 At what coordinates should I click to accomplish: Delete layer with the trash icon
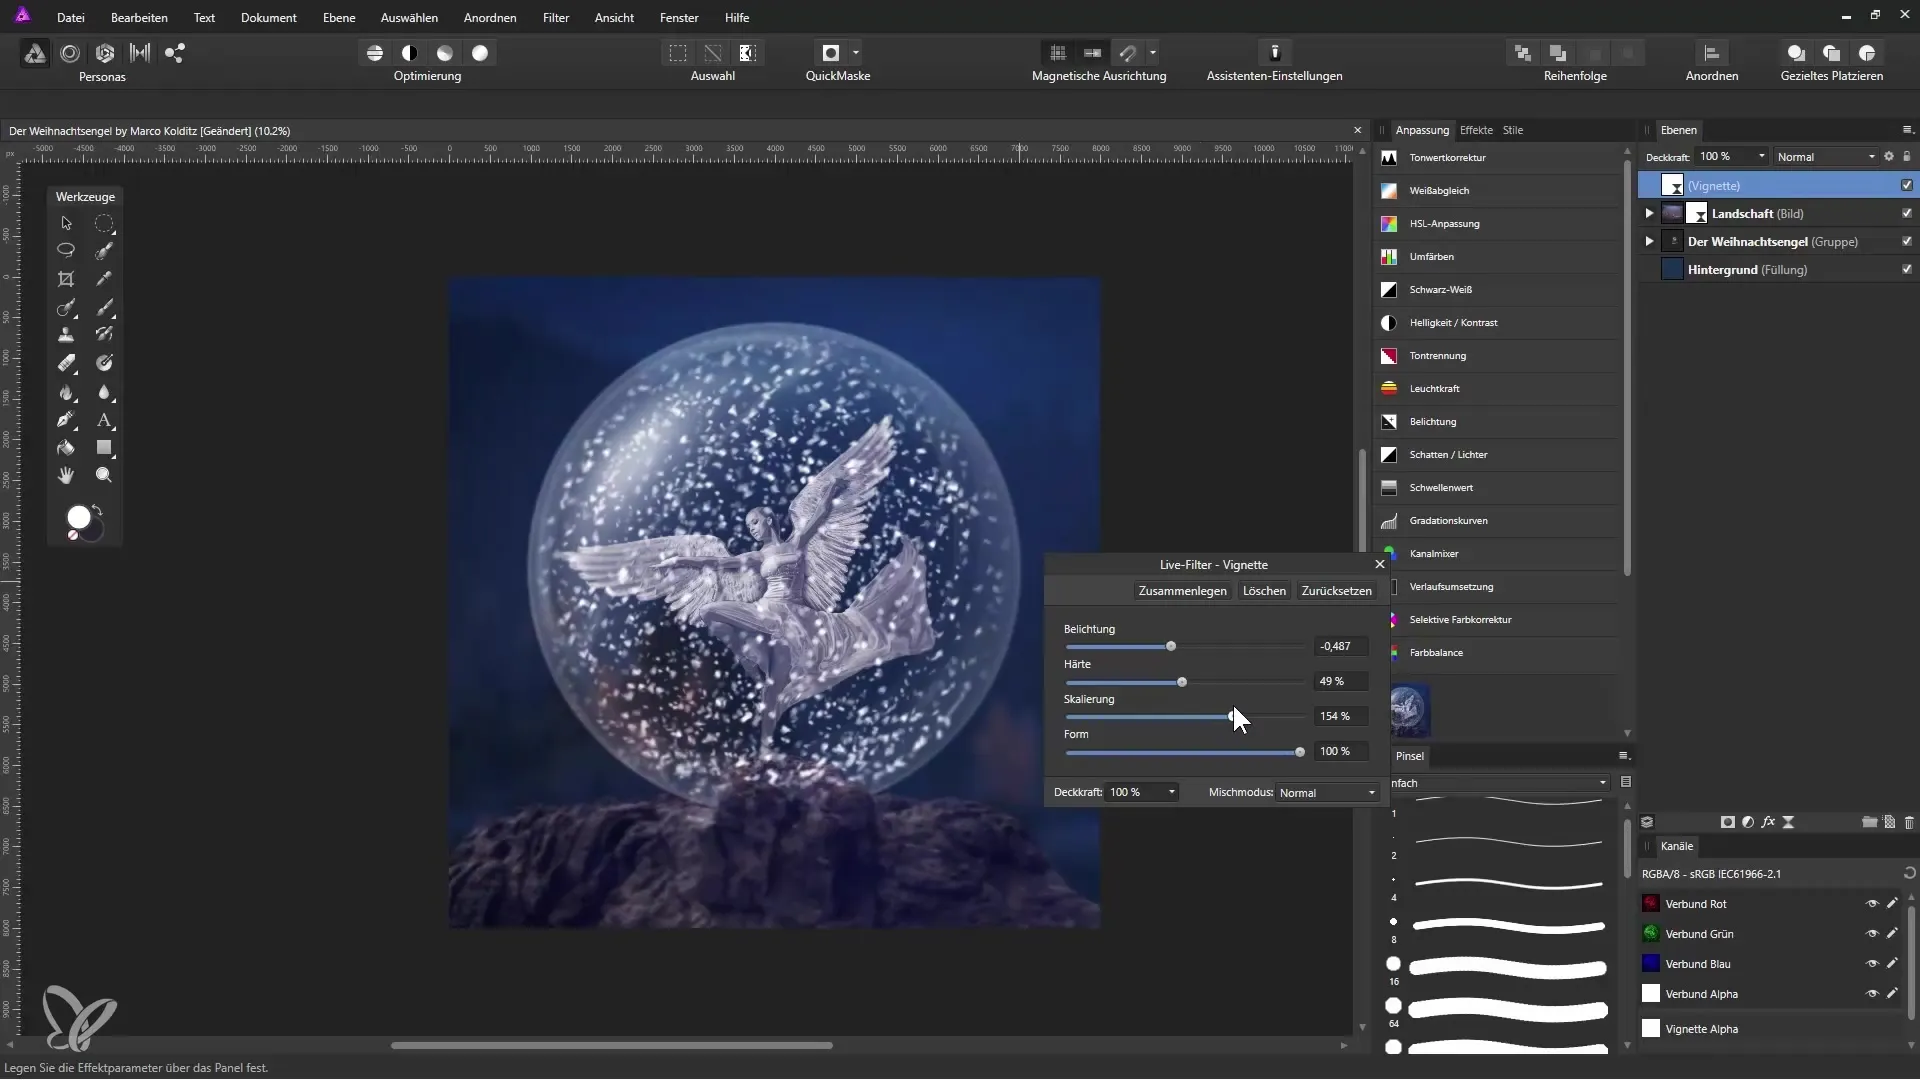(x=1909, y=822)
